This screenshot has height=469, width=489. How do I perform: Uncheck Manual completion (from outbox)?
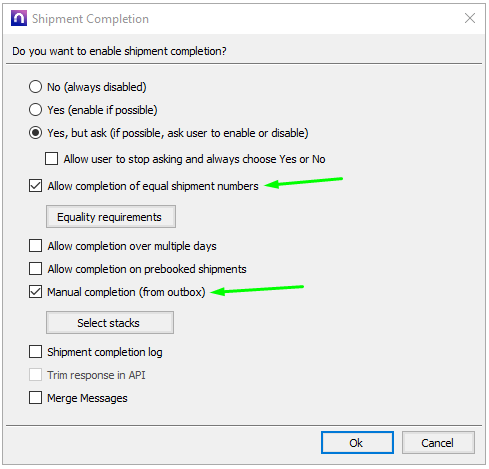[x=35, y=292]
